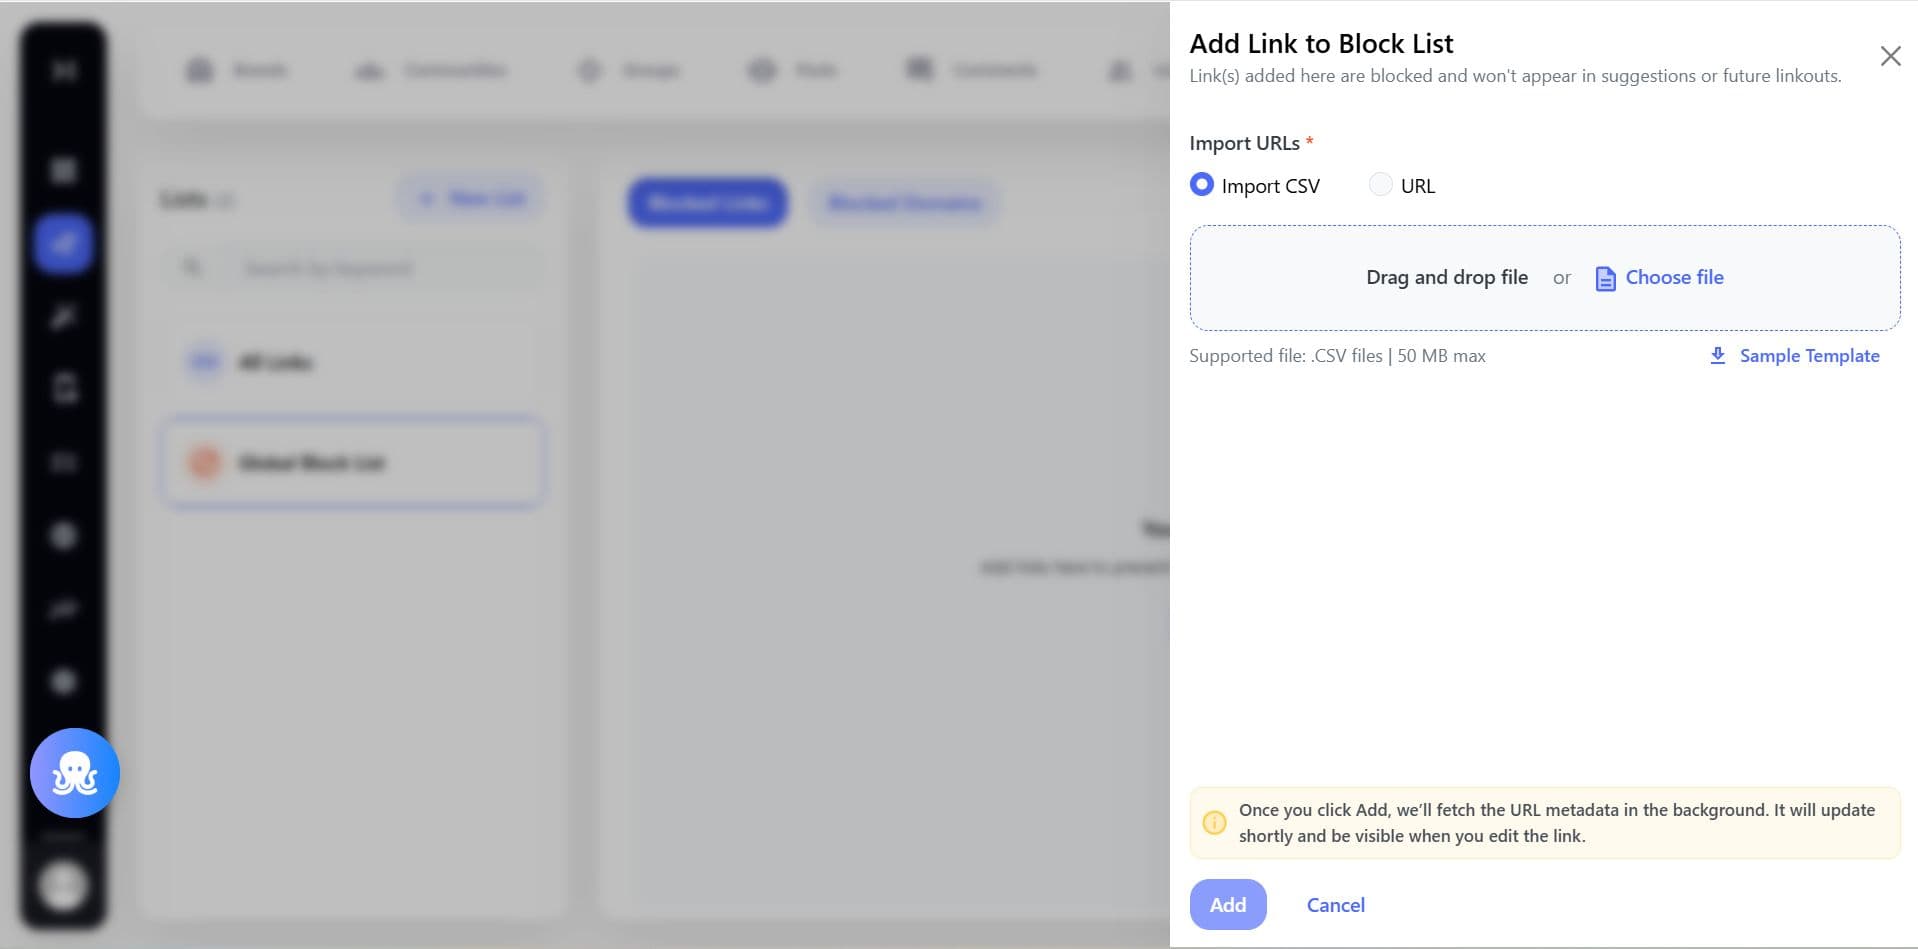This screenshot has width=1918, height=949.
Task: Click the highlighted blue sidebar icon
Action: click(64, 243)
